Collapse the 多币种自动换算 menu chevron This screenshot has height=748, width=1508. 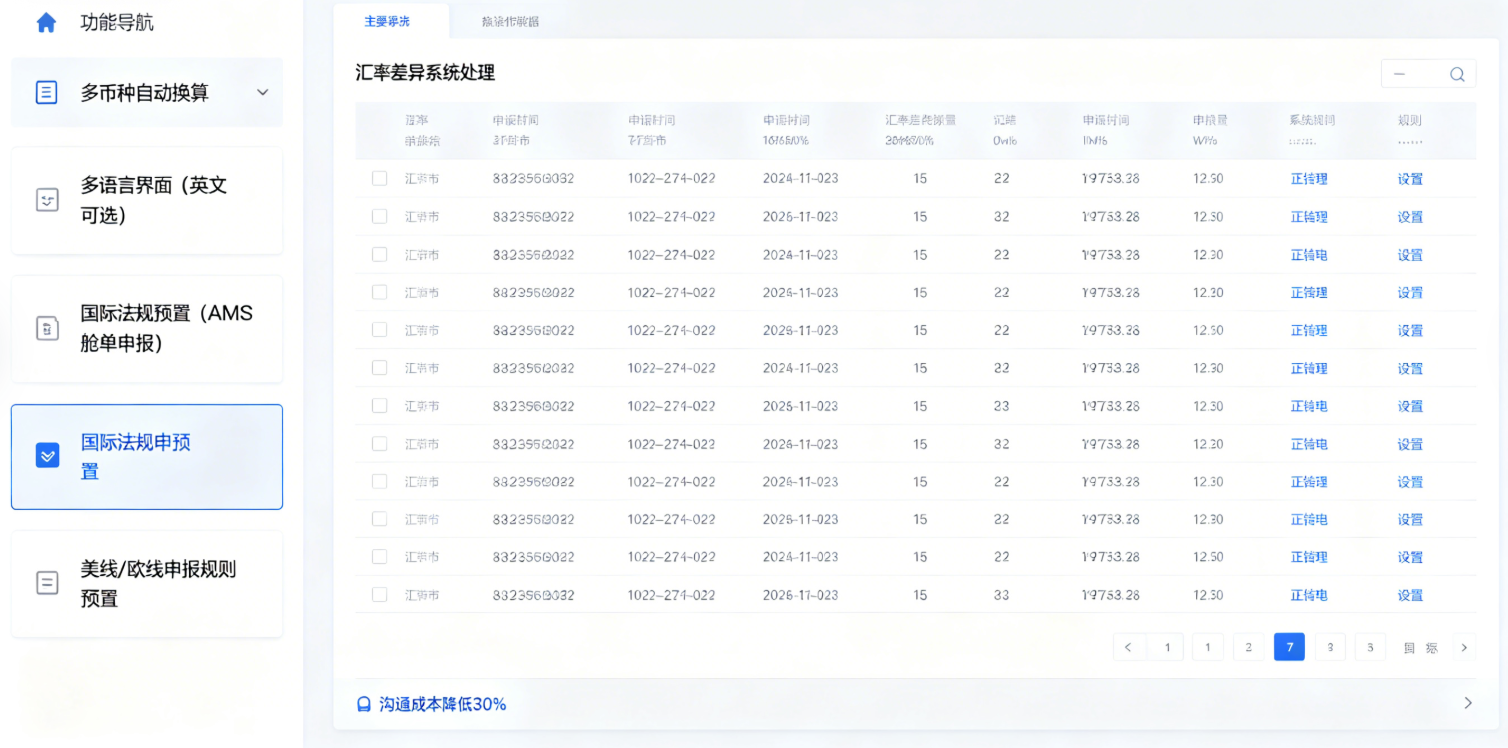coord(262,92)
